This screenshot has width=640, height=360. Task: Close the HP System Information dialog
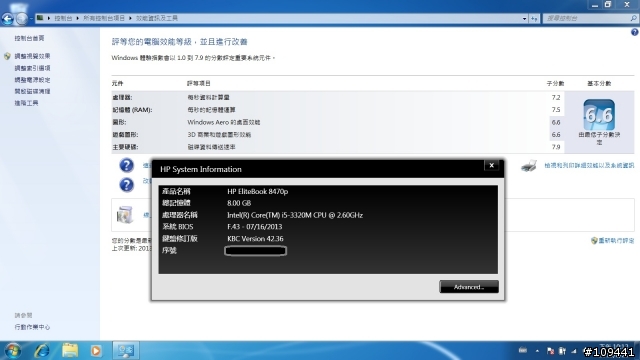click(491, 165)
